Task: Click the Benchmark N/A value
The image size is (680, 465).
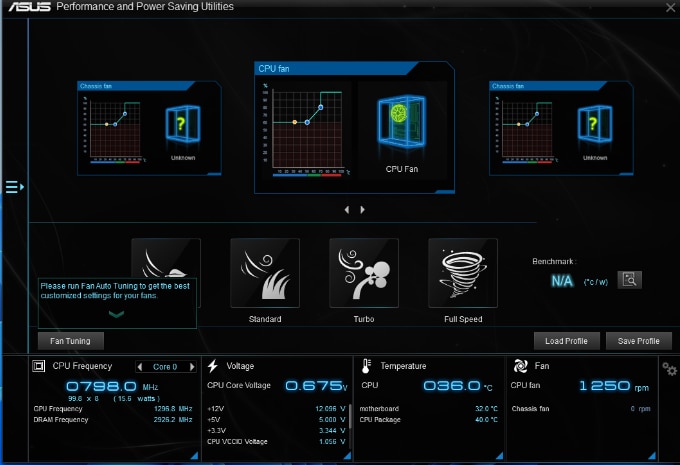Action: [562, 281]
